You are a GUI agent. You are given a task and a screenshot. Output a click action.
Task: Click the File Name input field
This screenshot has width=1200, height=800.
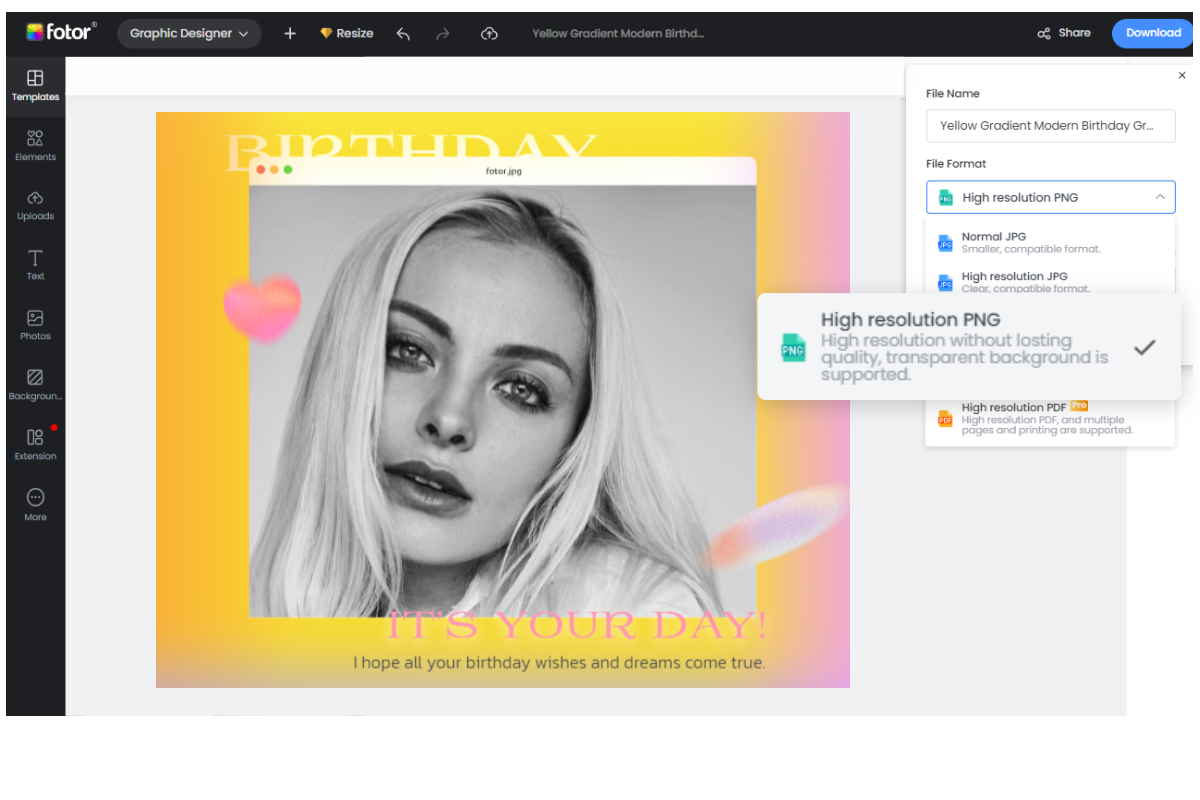coord(1050,126)
